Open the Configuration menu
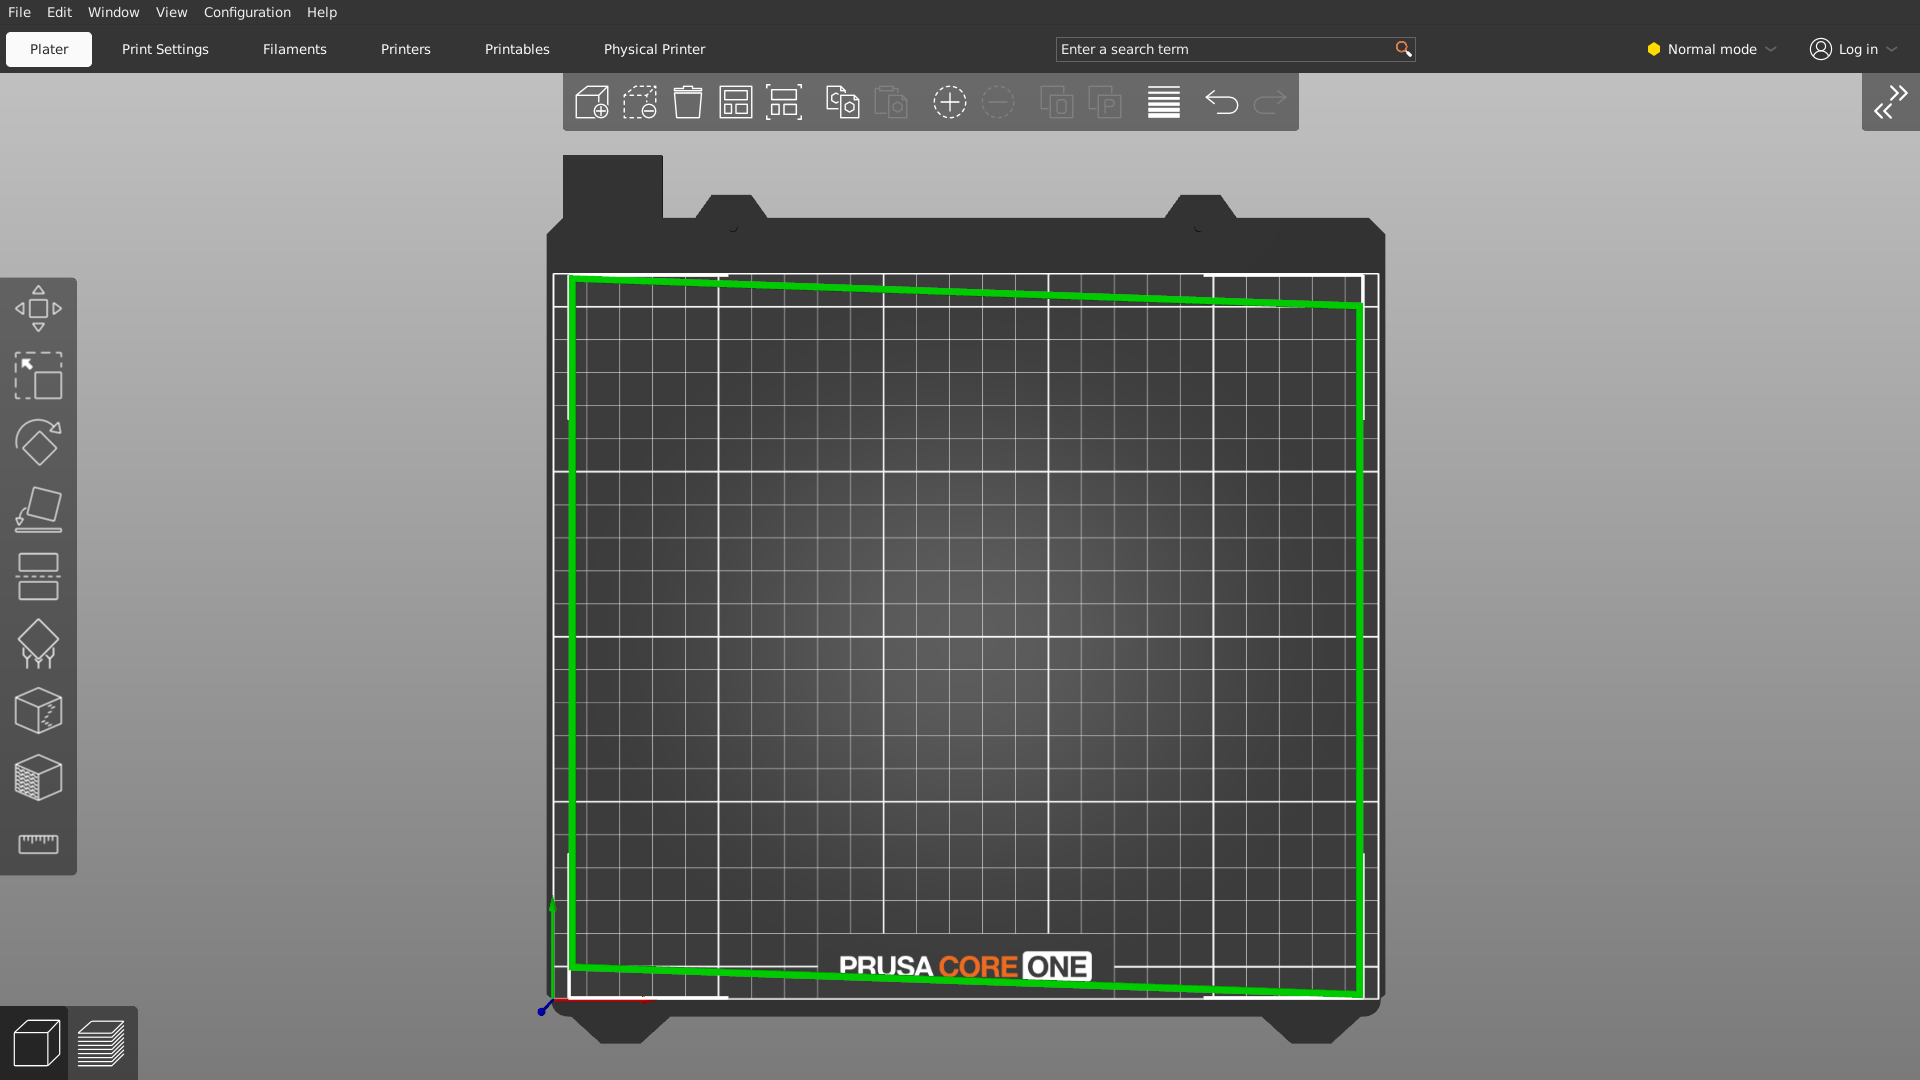Viewport: 1920px width, 1080px height. tap(247, 12)
